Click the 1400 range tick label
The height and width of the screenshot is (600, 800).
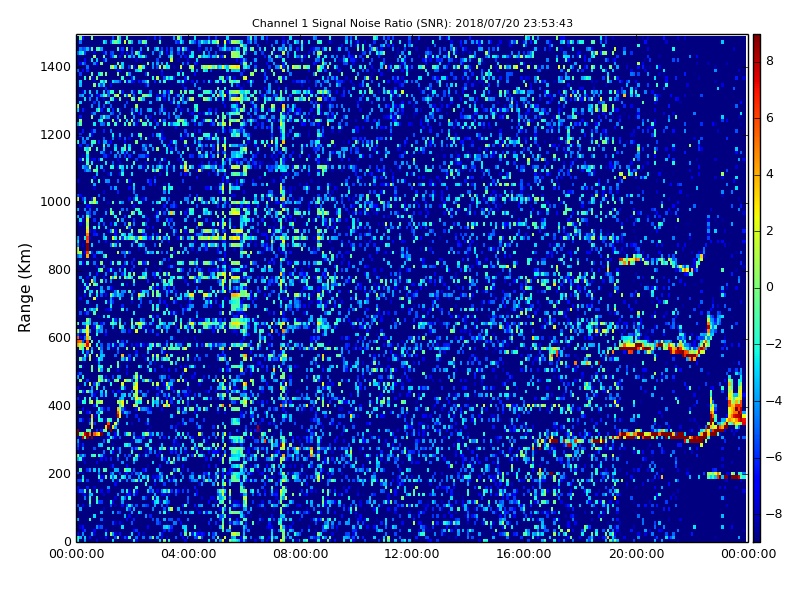tap(56, 67)
